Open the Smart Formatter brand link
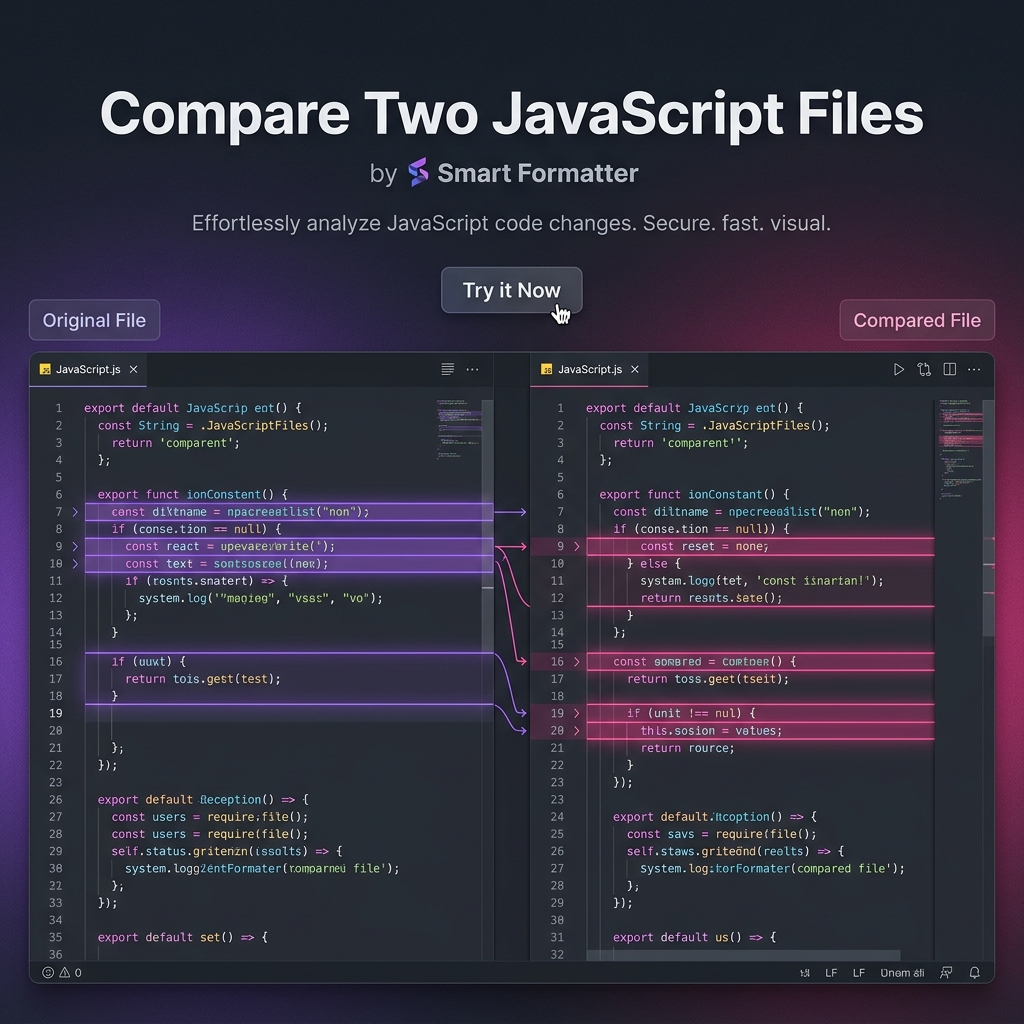 (537, 173)
